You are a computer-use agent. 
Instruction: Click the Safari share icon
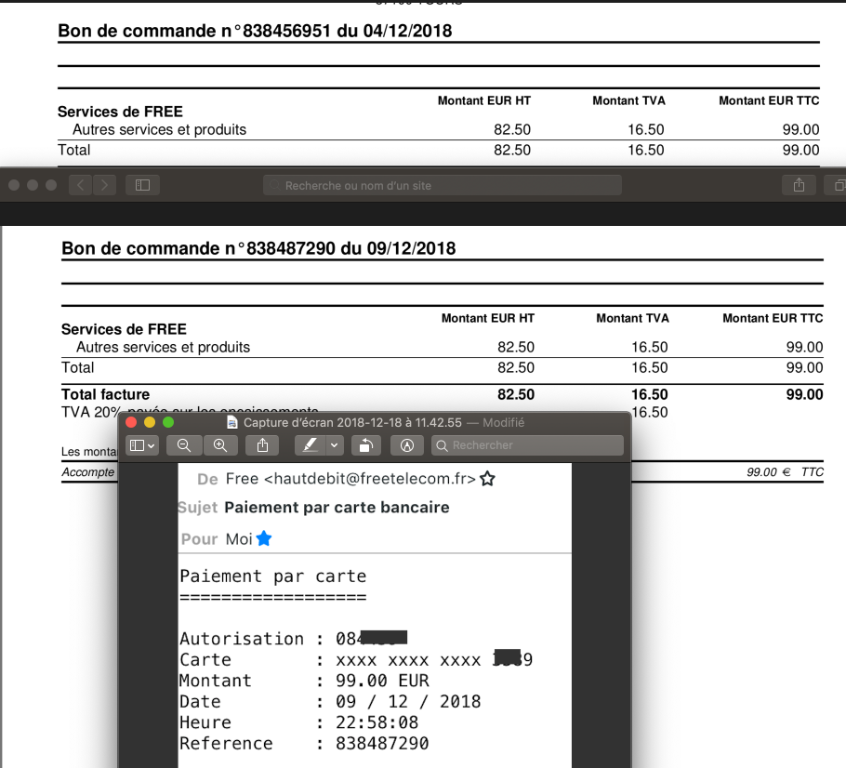click(799, 185)
